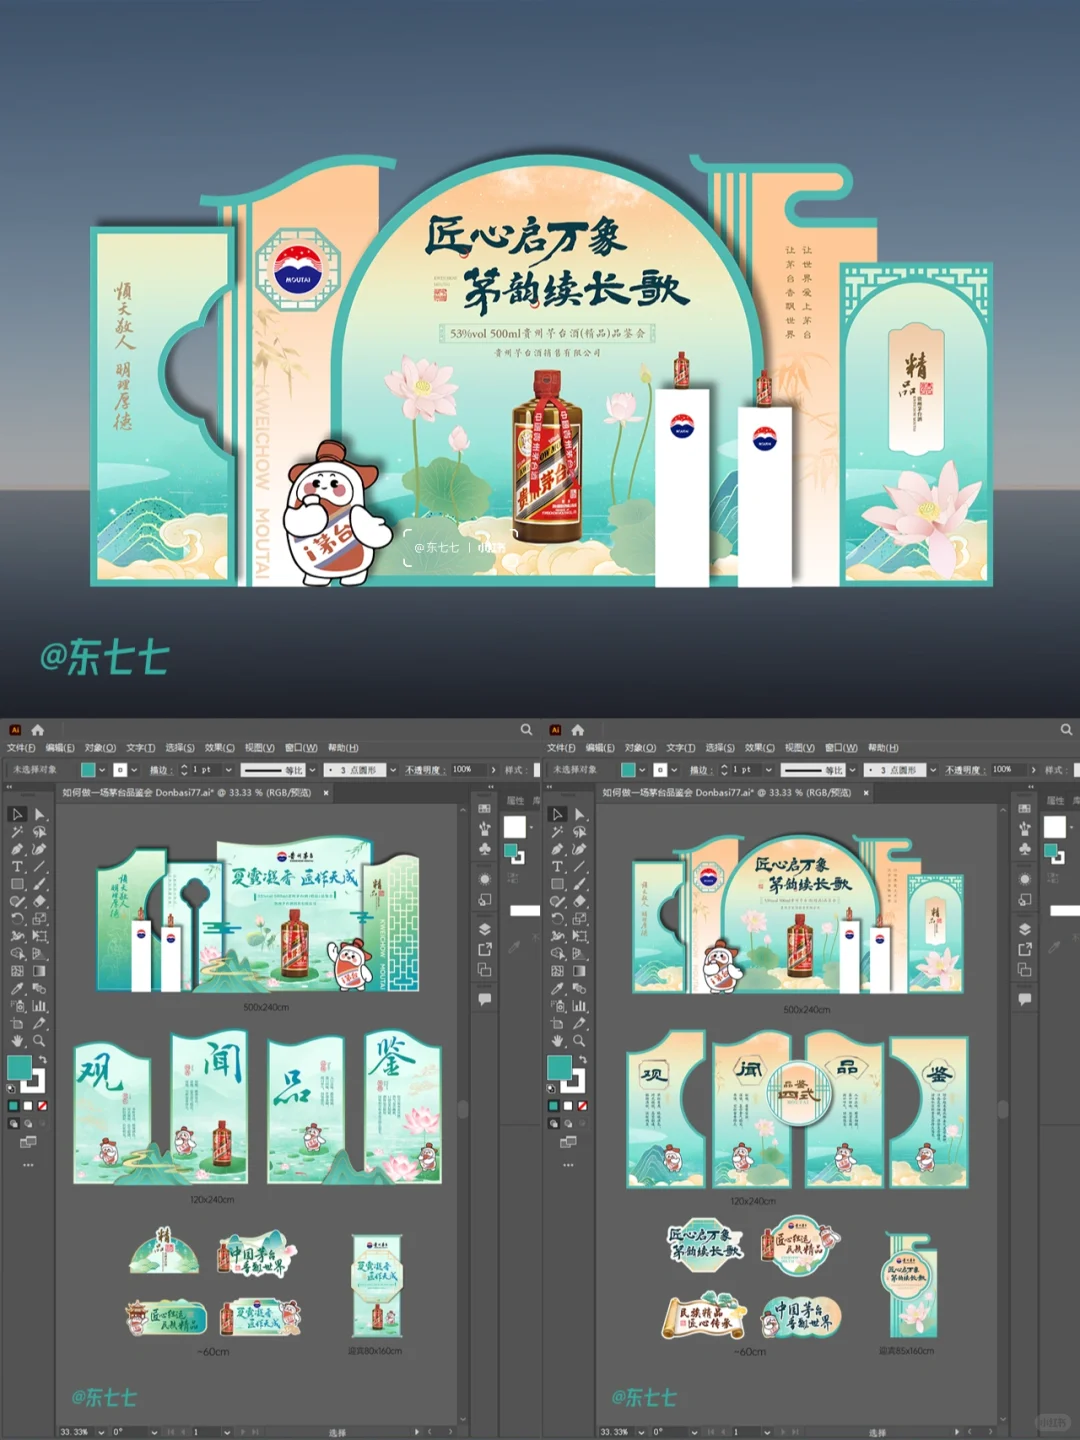Pick the Shape Builder tool in right window
This screenshot has height=1440, width=1080.
[557, 954]
